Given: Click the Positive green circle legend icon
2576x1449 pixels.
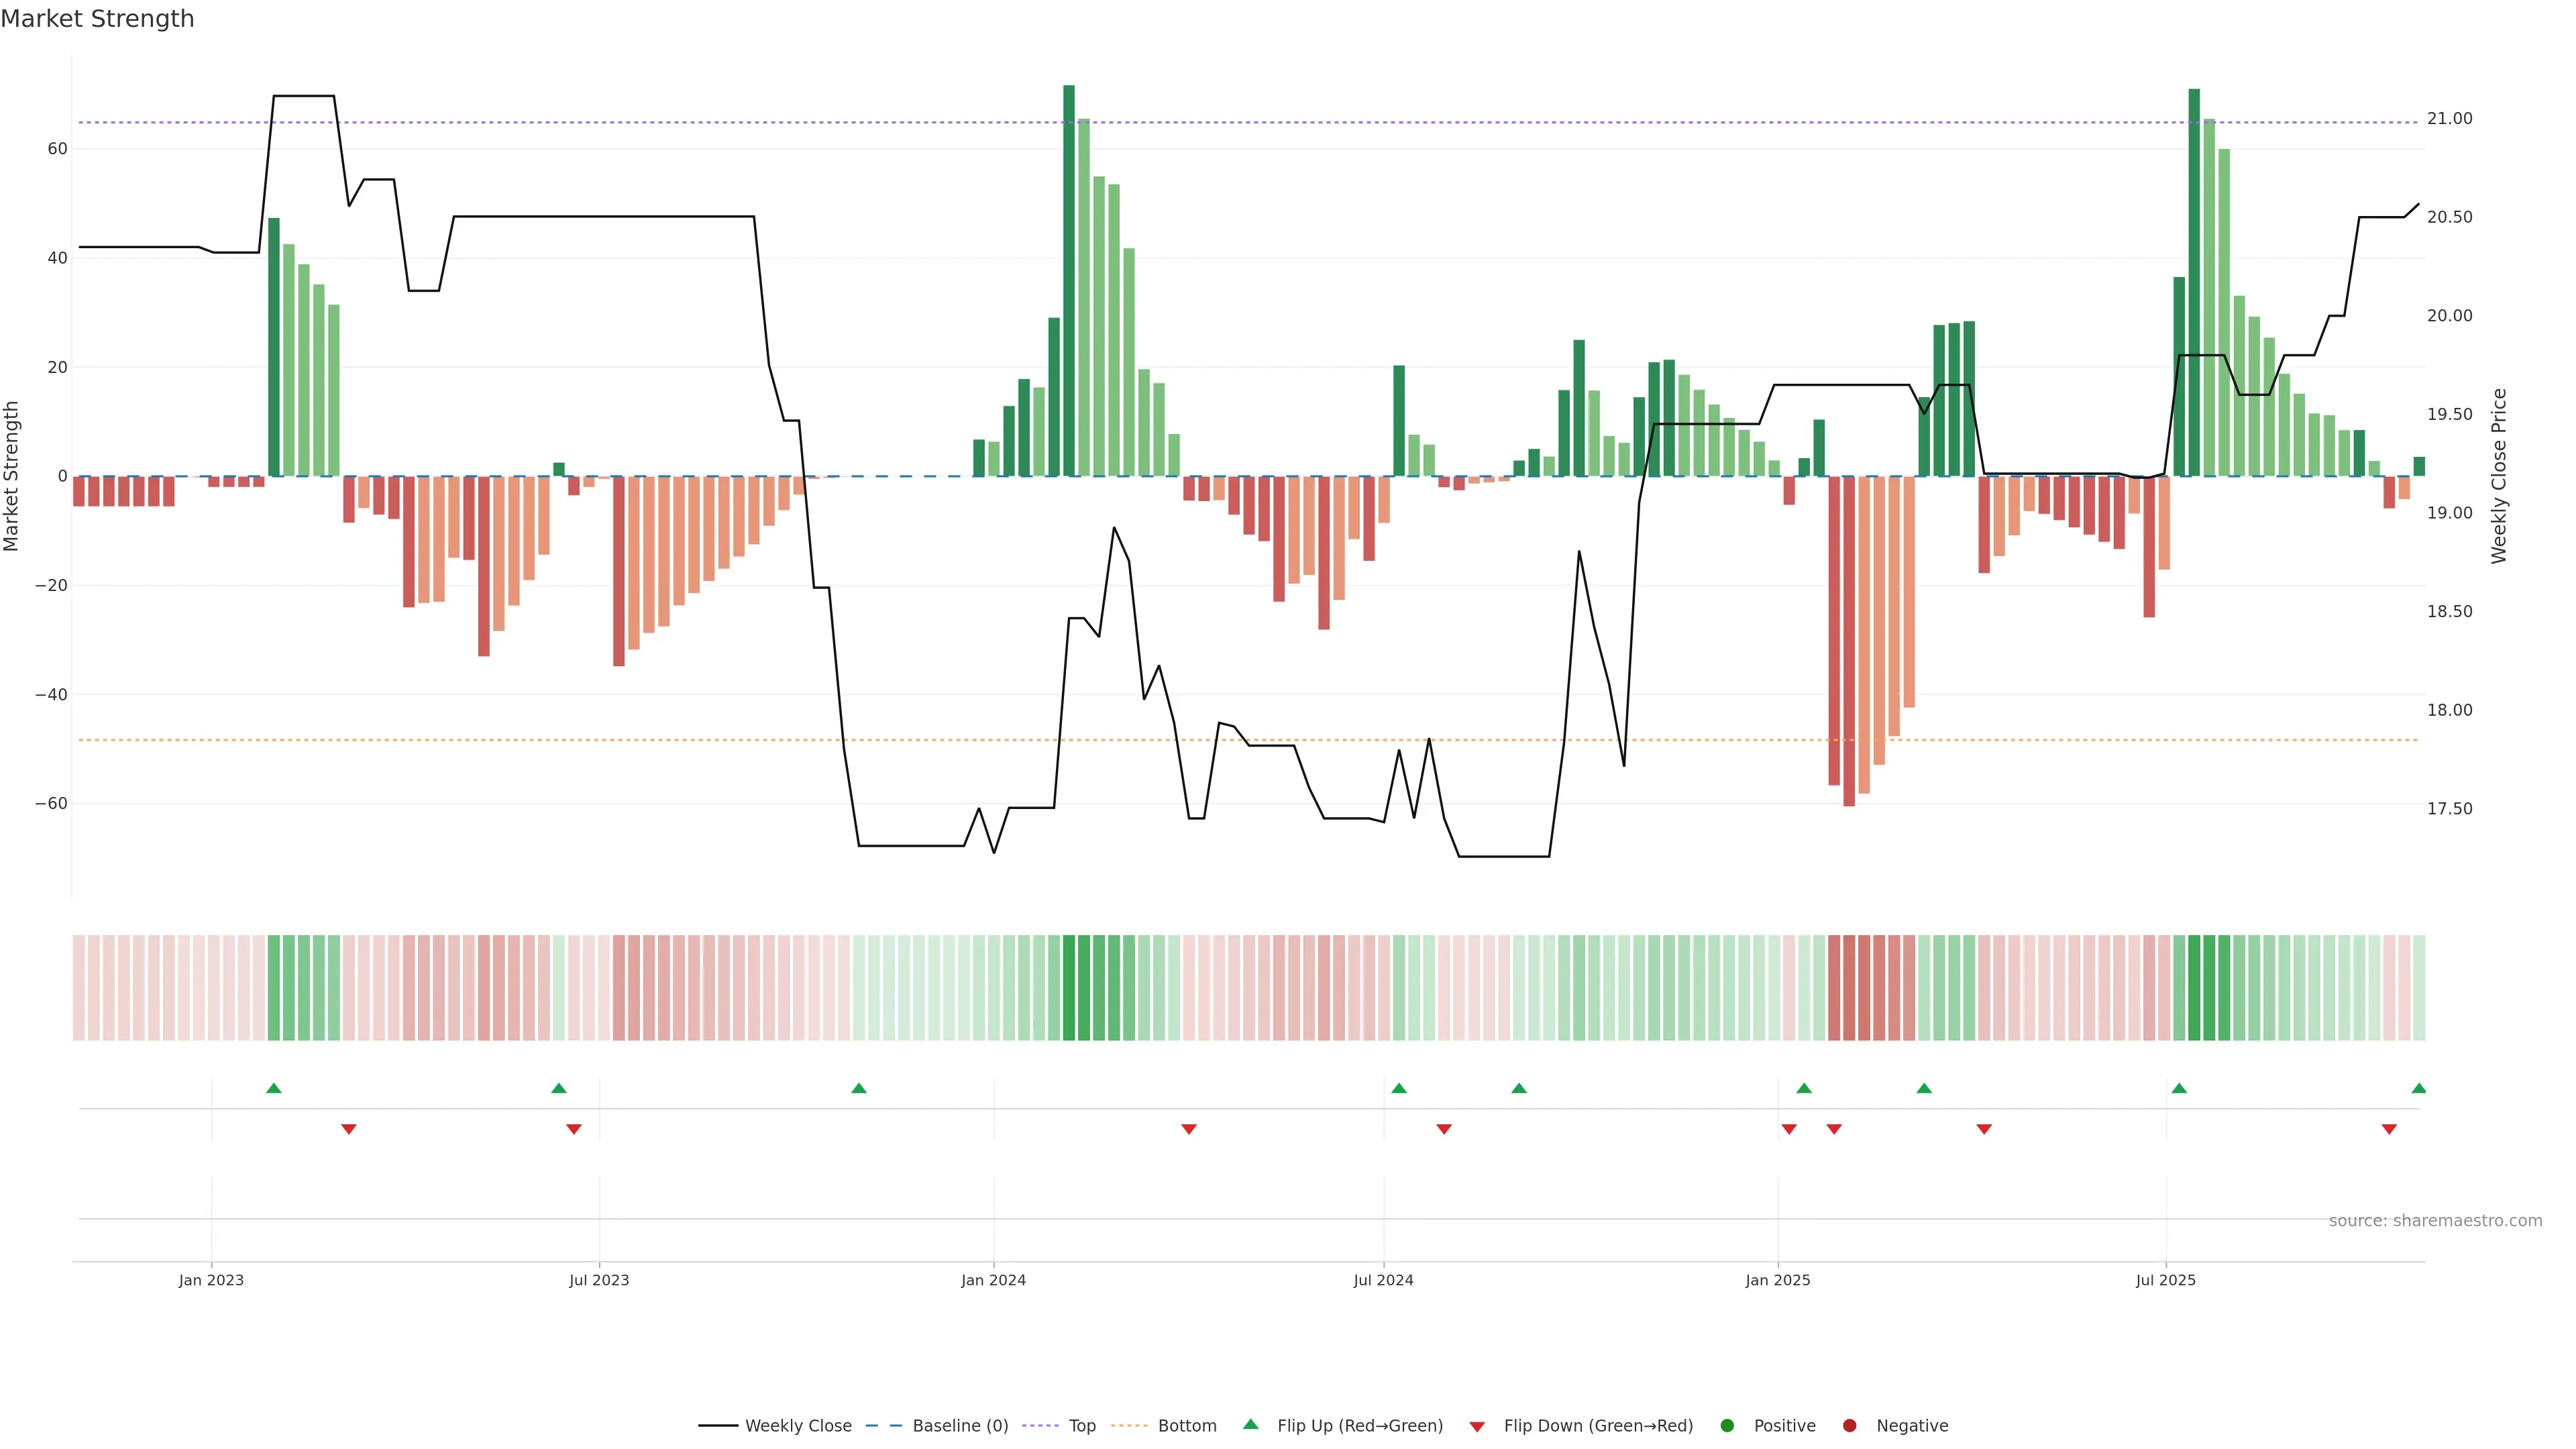Looking at the screenshot, I should pyautogui.click(x=1727, y=1425).
